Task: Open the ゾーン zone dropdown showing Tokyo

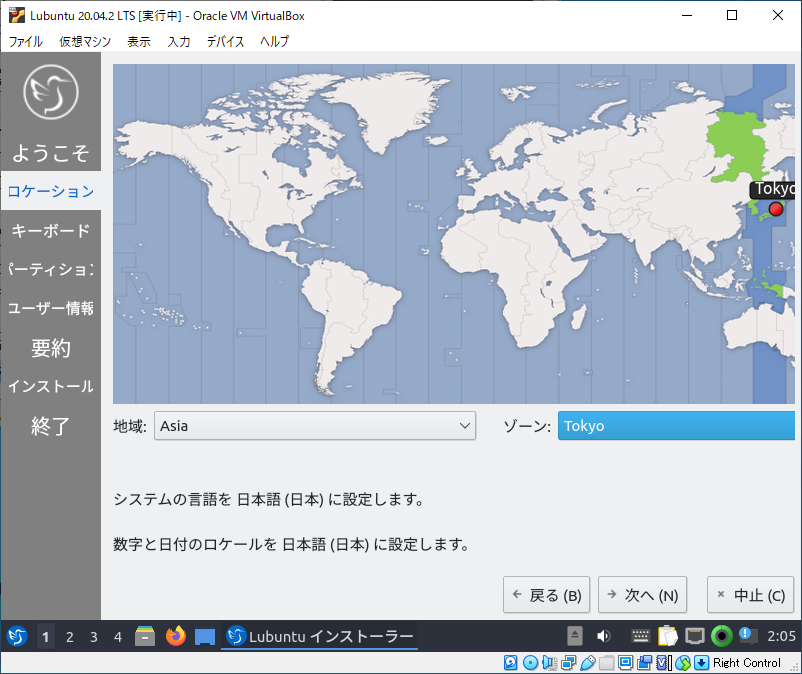Action: (676, 425)
